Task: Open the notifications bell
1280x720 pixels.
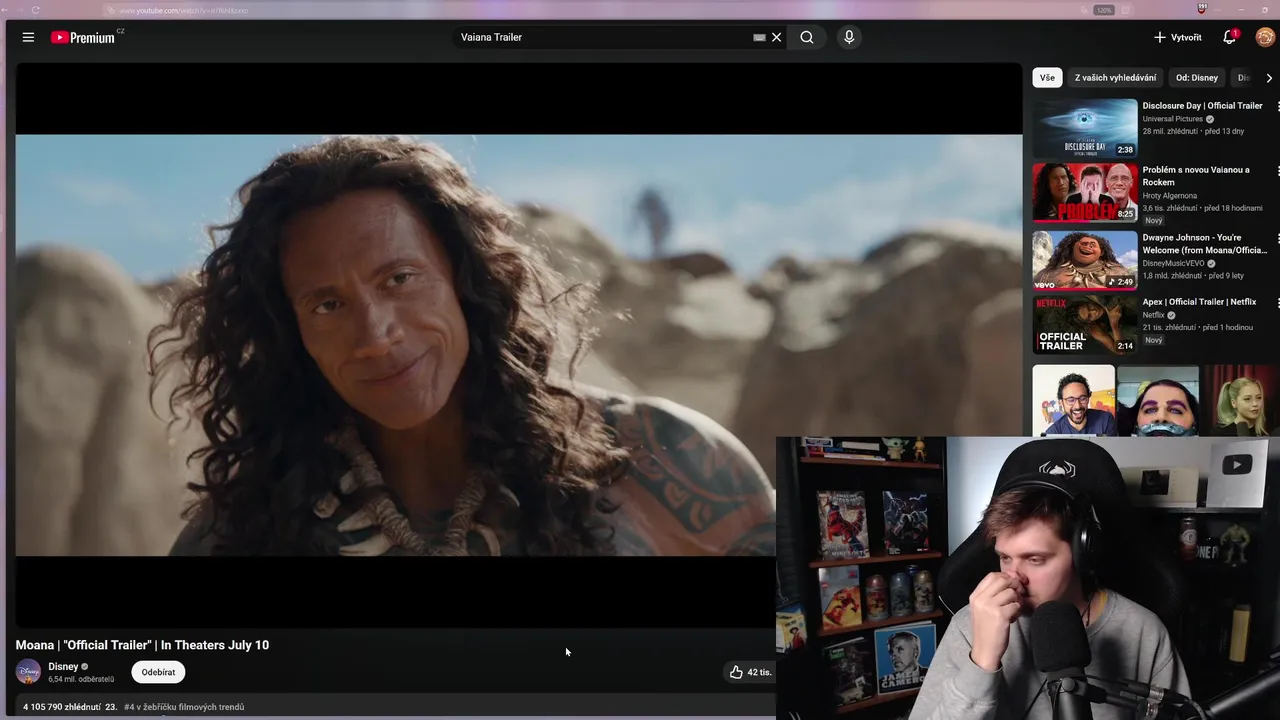Action: point(1230,37)
